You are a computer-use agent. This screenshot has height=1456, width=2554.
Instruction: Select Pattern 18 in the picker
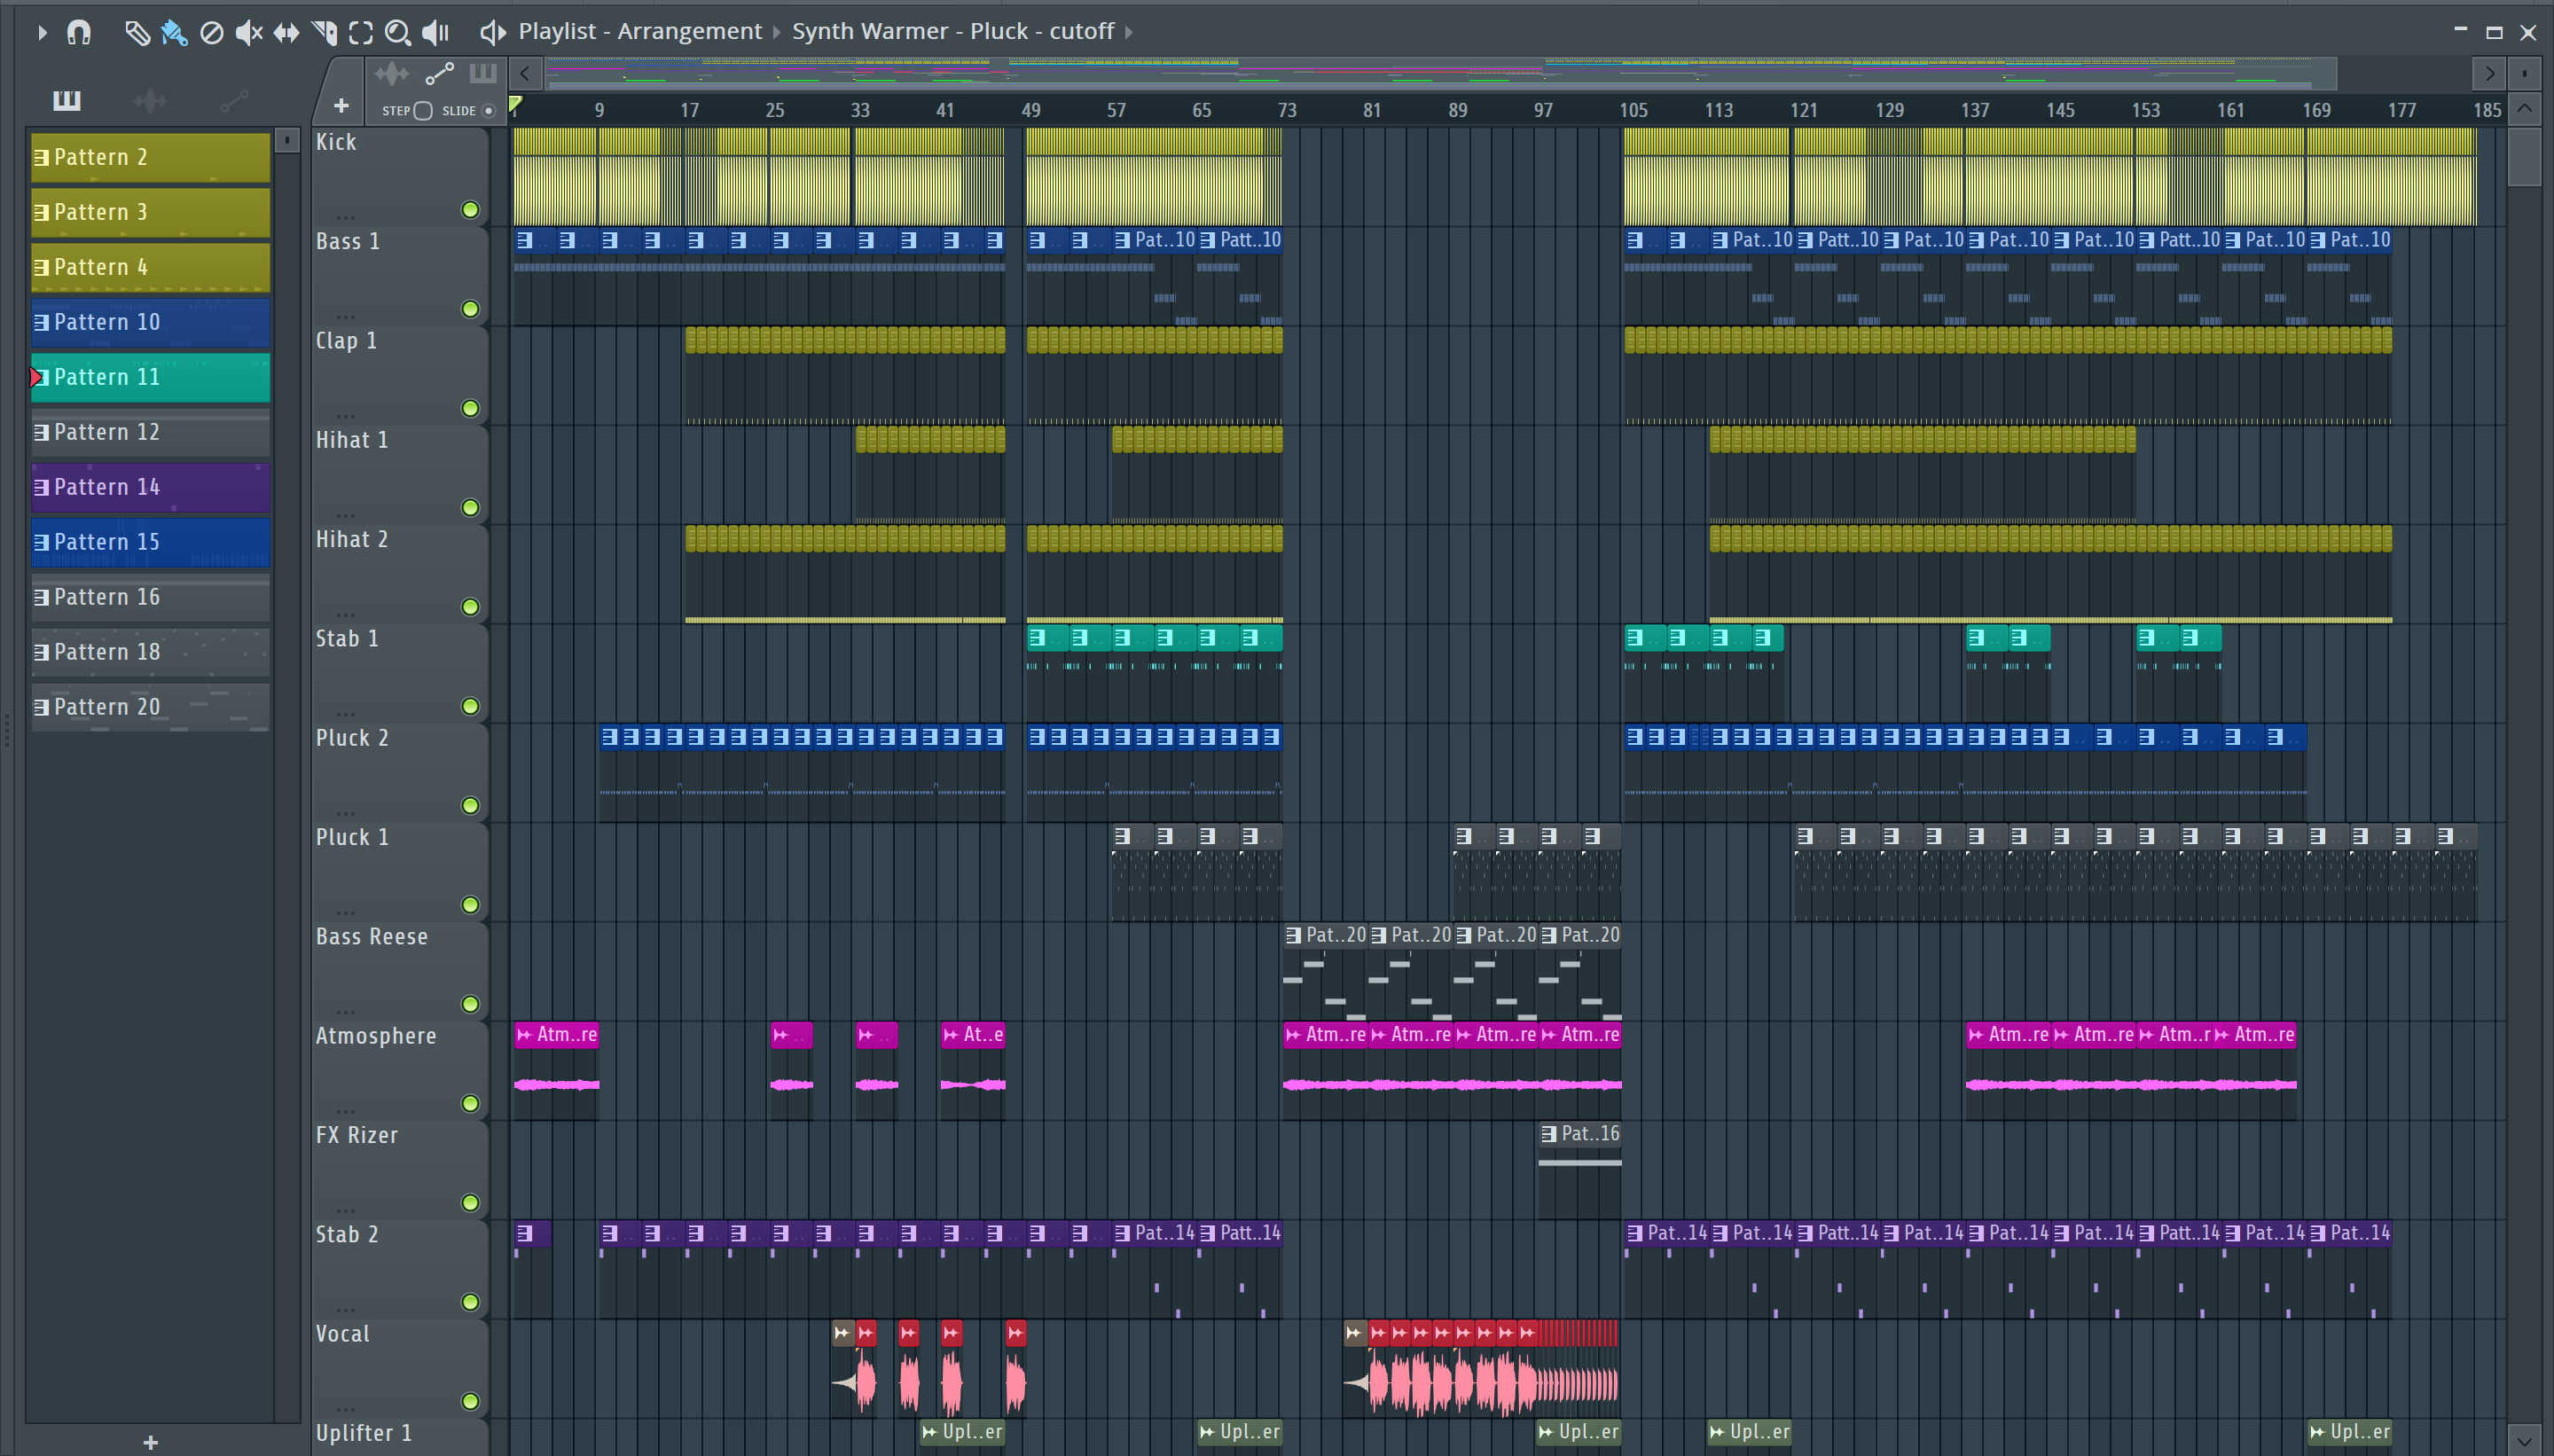coord(151,652)
